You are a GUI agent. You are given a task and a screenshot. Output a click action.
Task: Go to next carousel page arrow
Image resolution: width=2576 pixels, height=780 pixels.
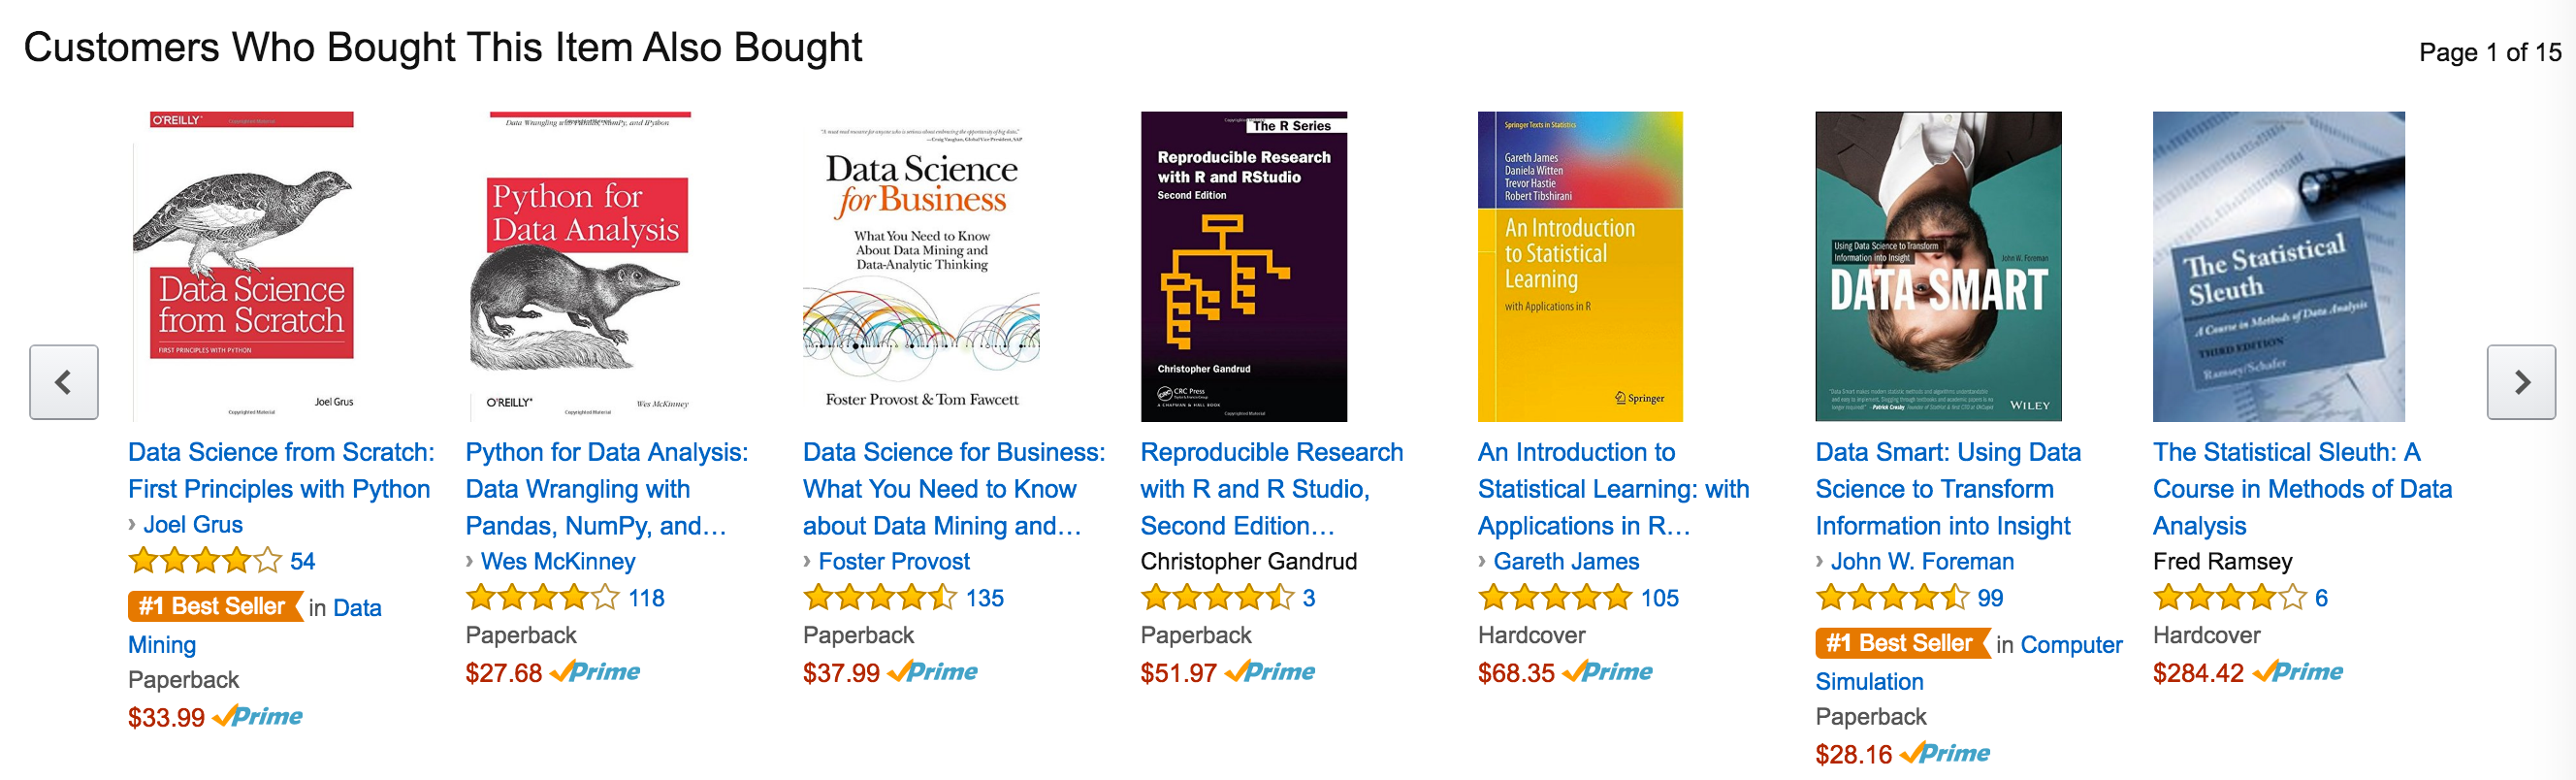click(x=2520, y=382)
